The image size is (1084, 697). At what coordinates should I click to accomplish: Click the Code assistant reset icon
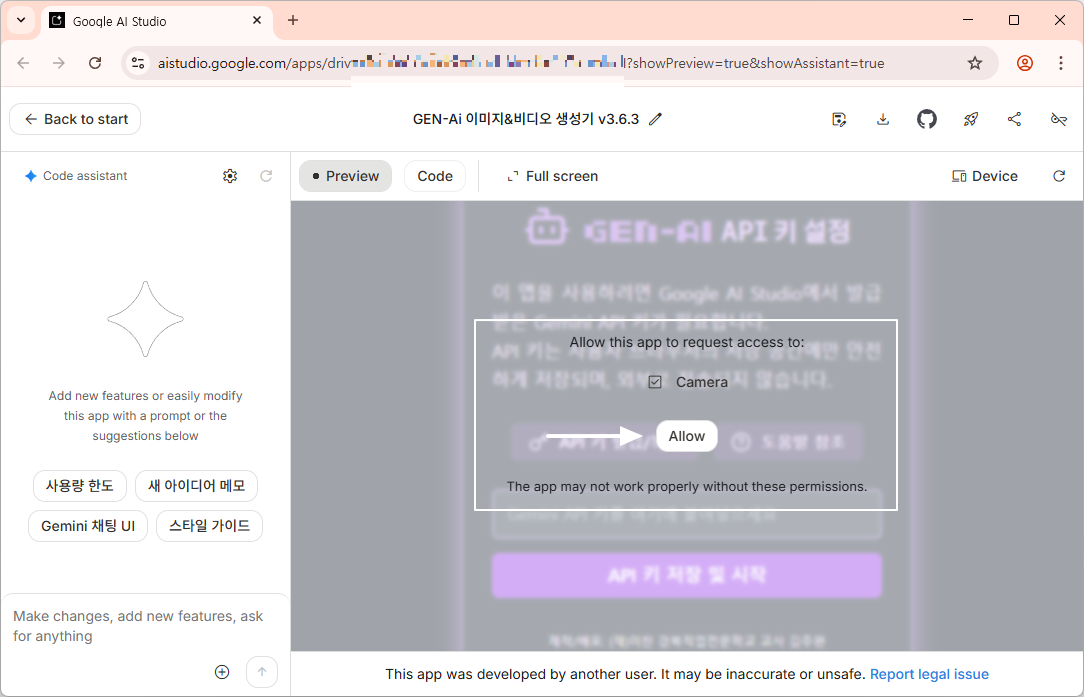pos(266,176)
